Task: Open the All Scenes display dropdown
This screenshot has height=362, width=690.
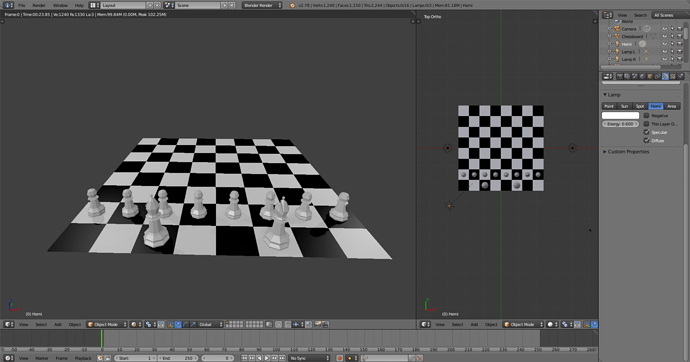Action: pyautogui.click(x=670, y=15)
